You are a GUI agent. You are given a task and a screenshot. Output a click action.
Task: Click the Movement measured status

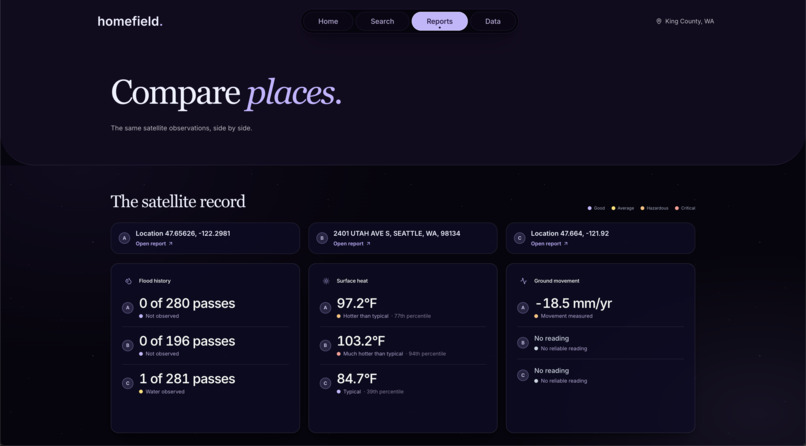[566, 317]
